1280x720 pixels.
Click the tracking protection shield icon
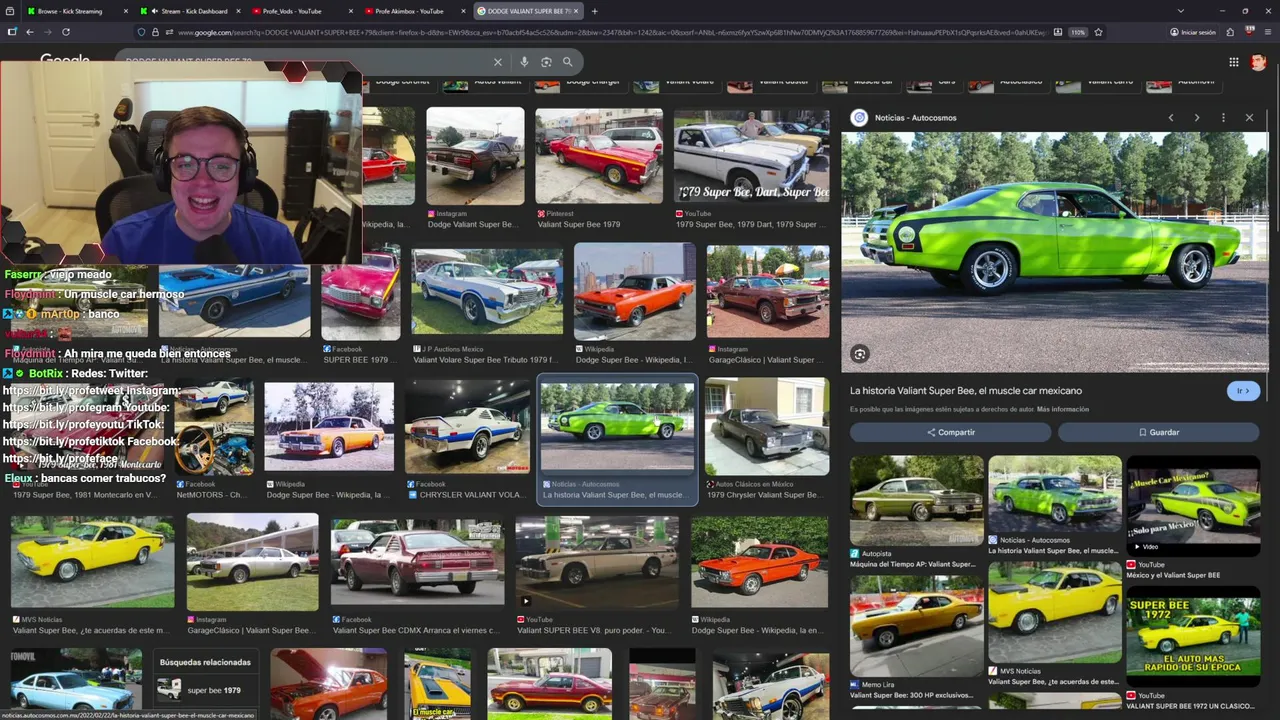141,32
